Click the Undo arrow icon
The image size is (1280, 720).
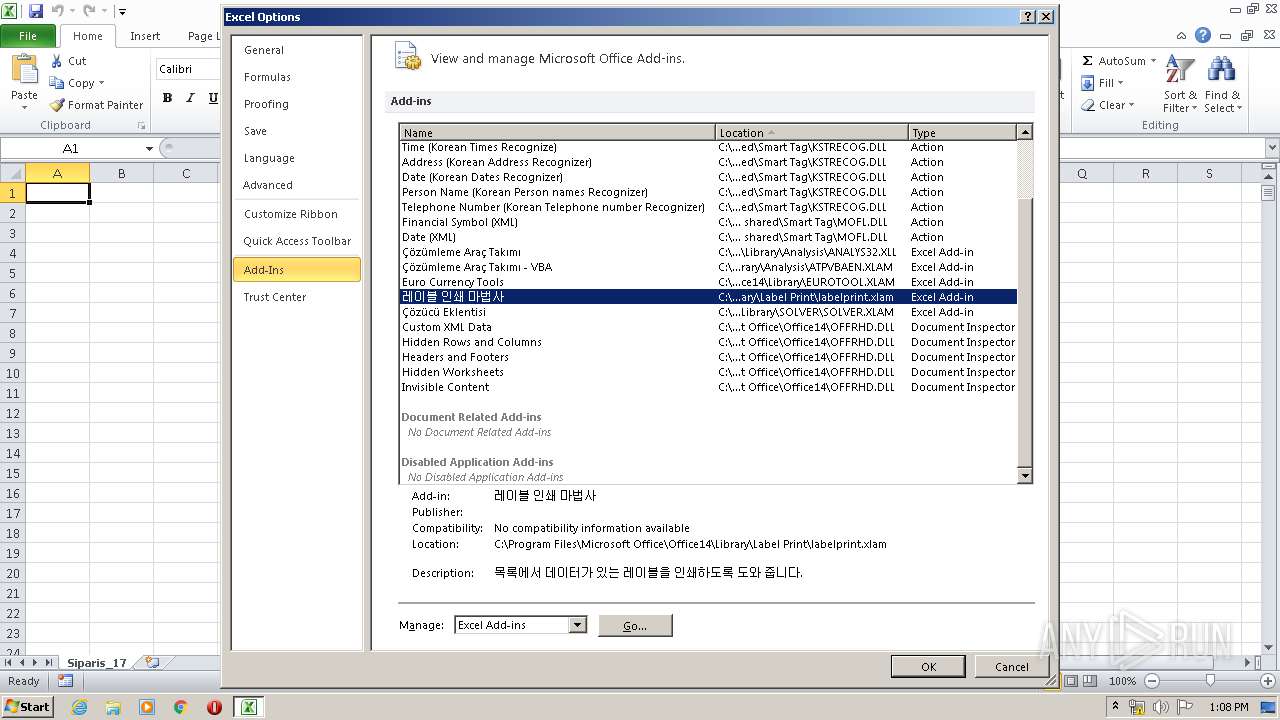(x=57, y=11)
